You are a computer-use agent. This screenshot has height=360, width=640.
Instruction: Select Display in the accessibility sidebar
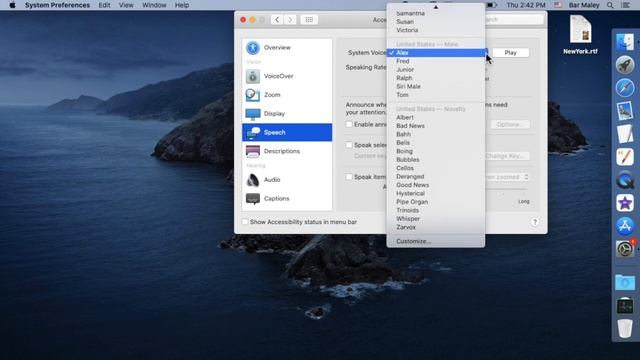(x=287, y=113)
